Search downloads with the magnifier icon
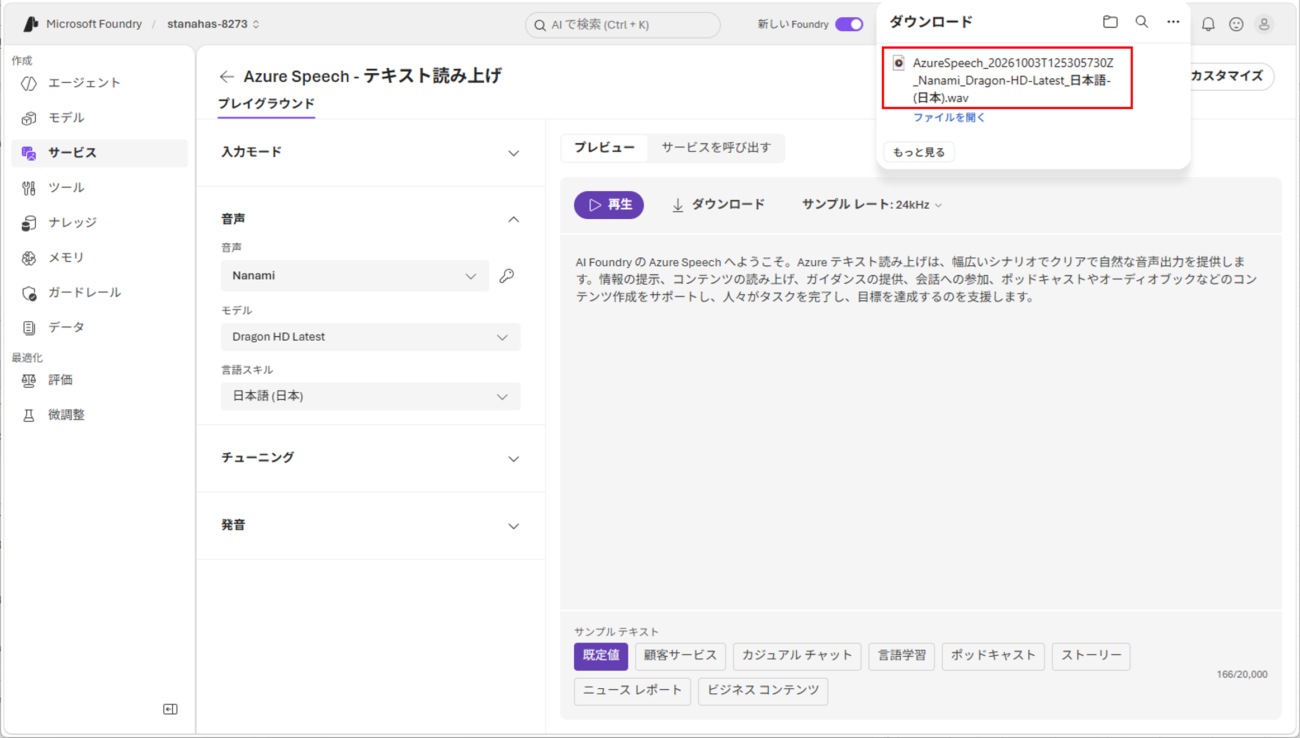The width and height of the screenshot is (1300, 738). click(1141, 21)
